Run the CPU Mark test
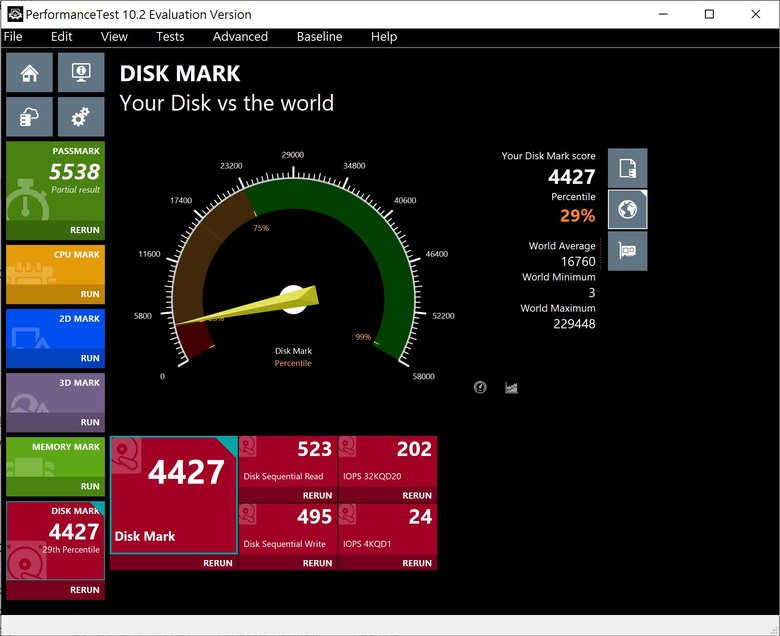Image resolution: width=780 pixels, height=636 pixels. [90, 294]
